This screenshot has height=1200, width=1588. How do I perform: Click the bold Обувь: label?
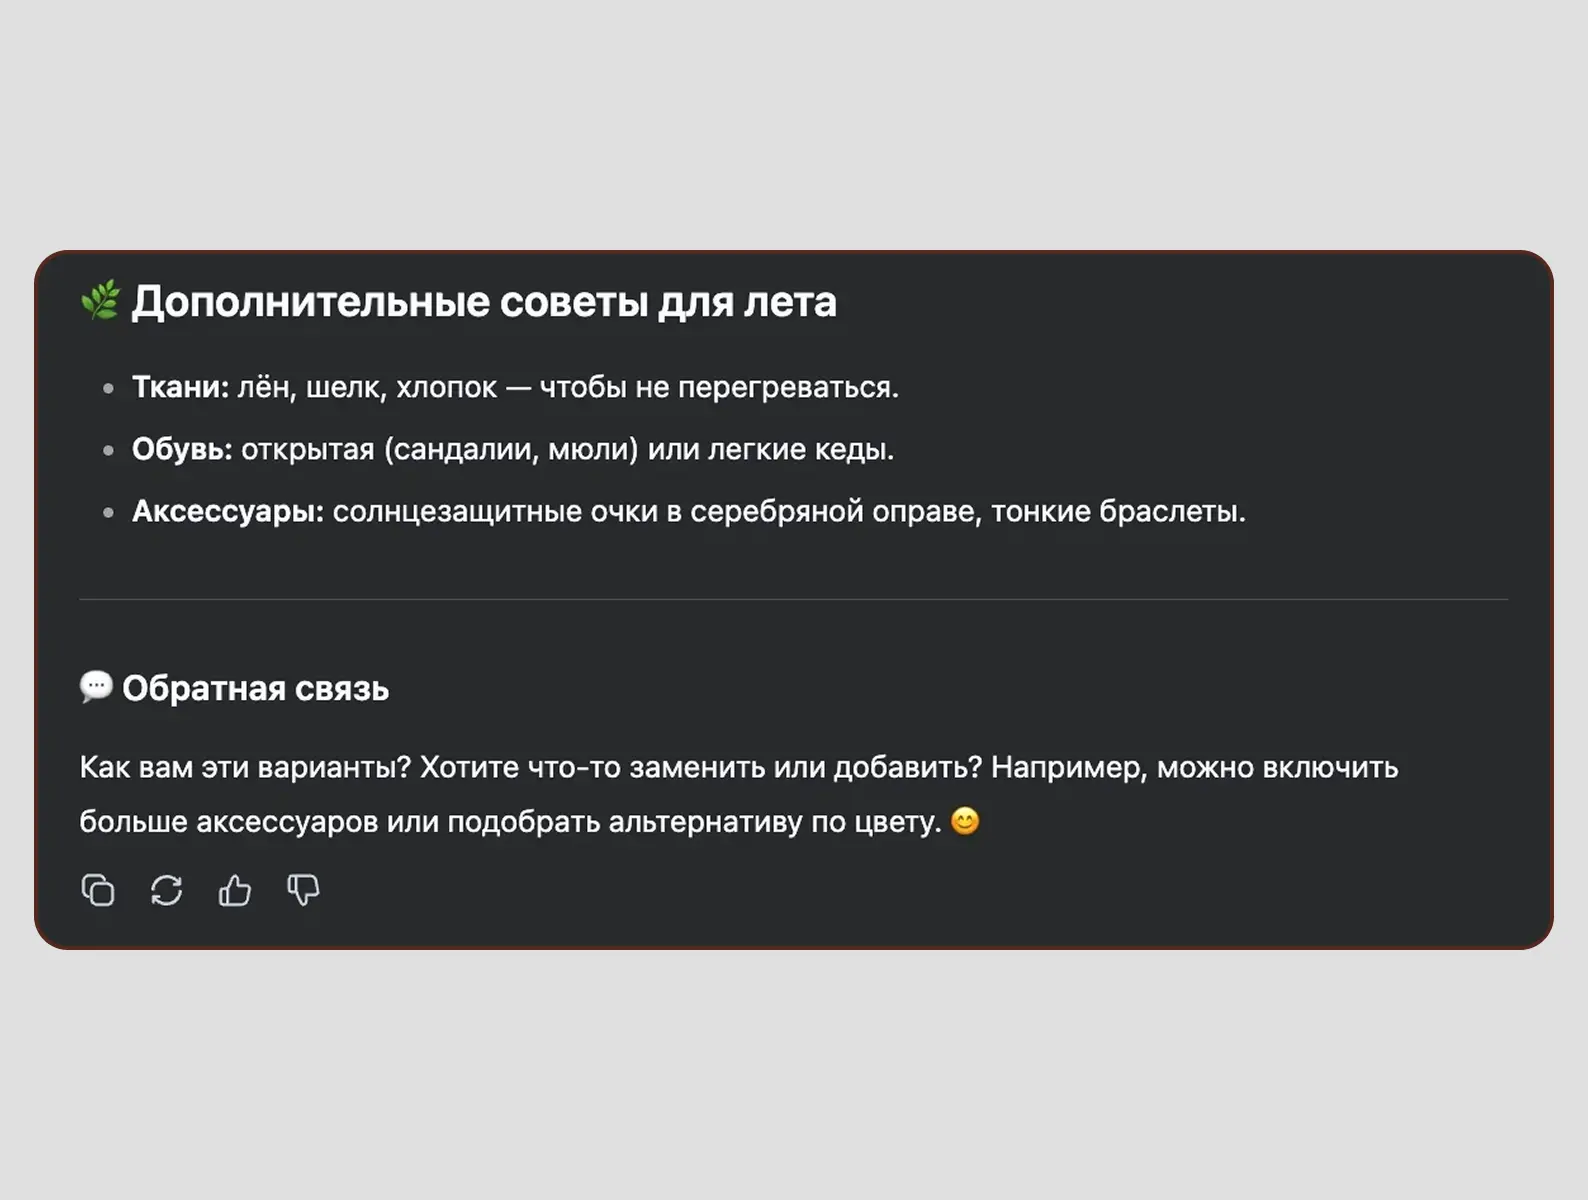click(182, 449)
